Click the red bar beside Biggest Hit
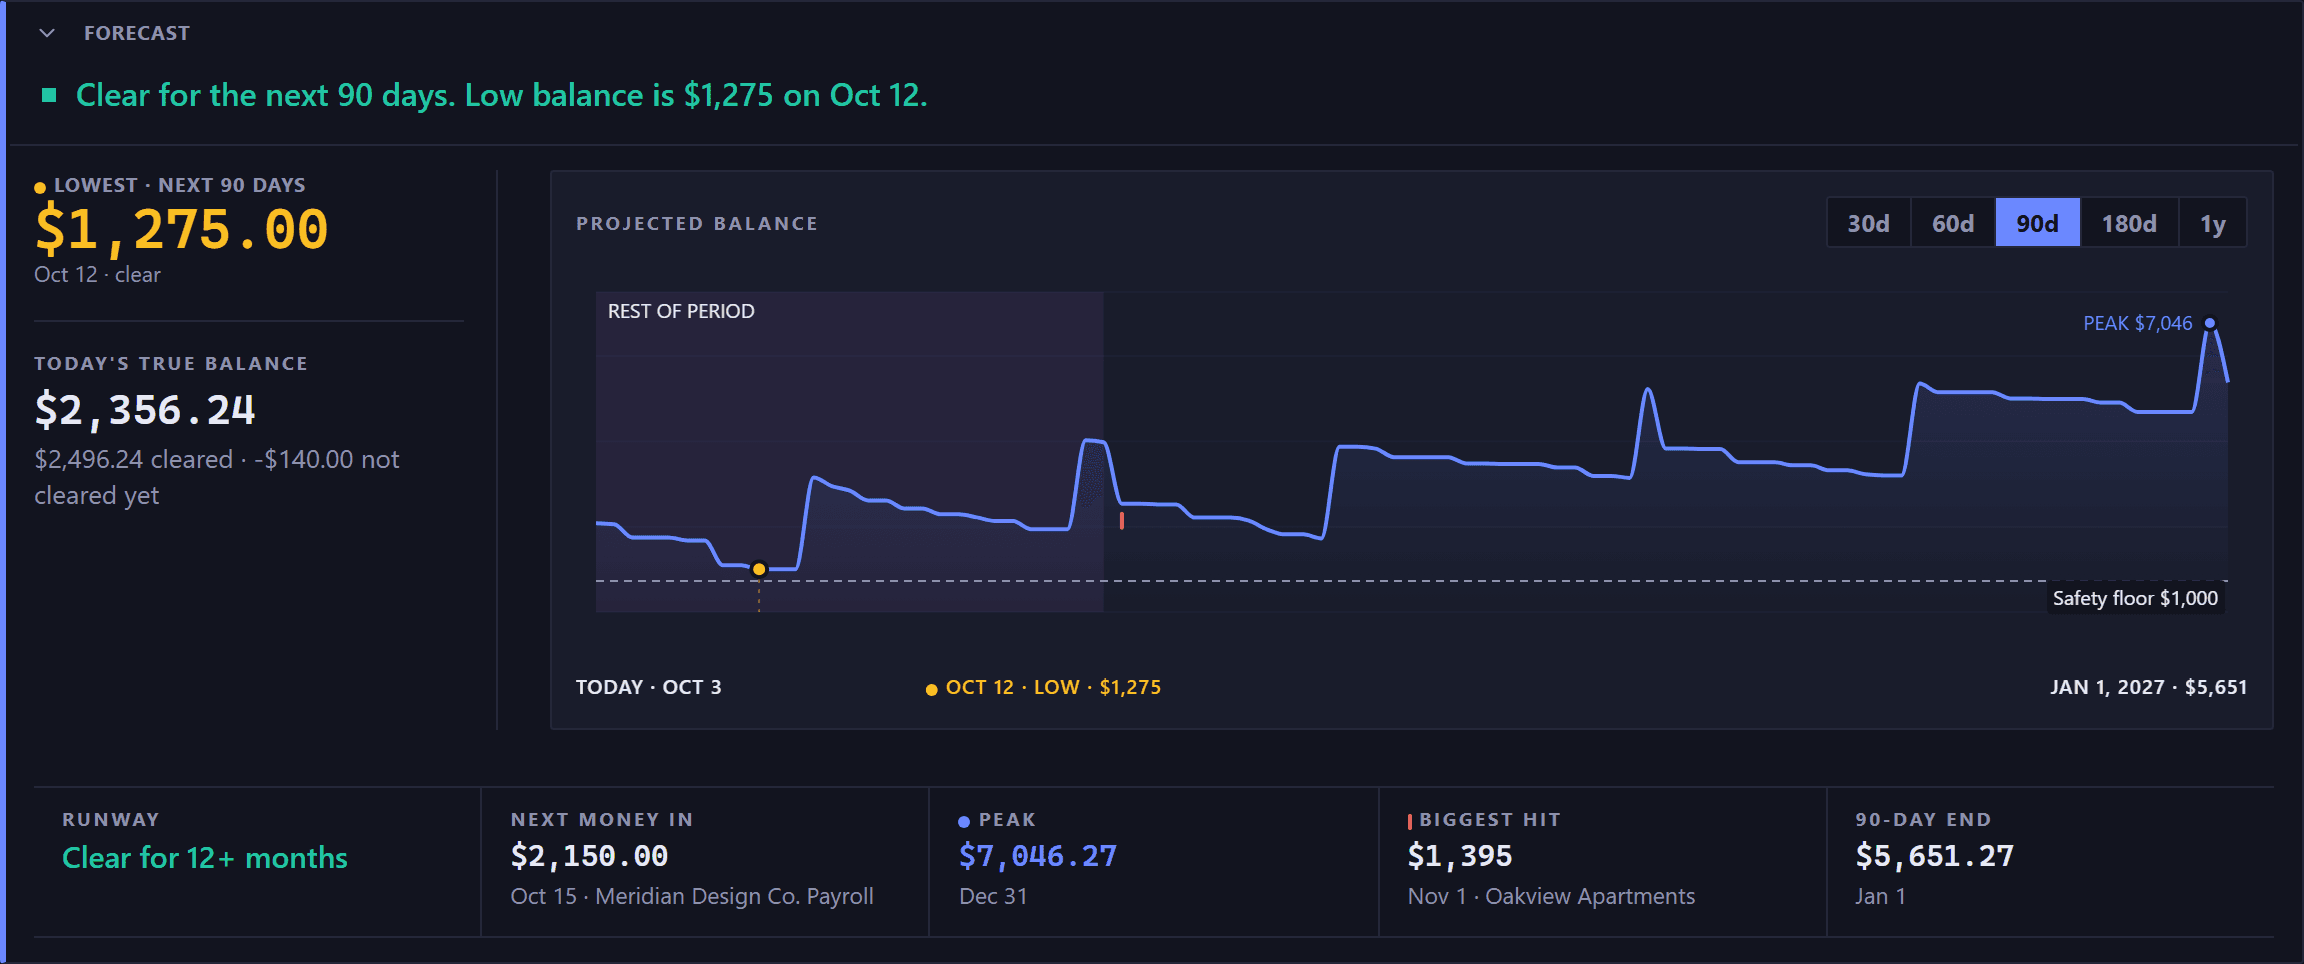 [1410, 822]
